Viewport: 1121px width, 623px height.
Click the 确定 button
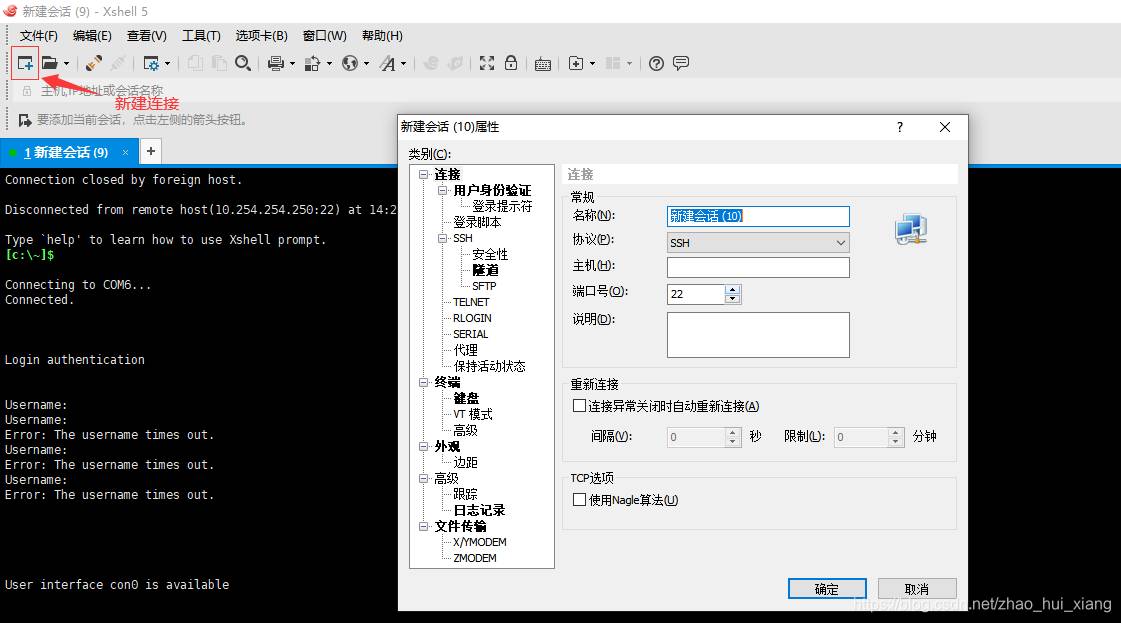pos(827,589)
